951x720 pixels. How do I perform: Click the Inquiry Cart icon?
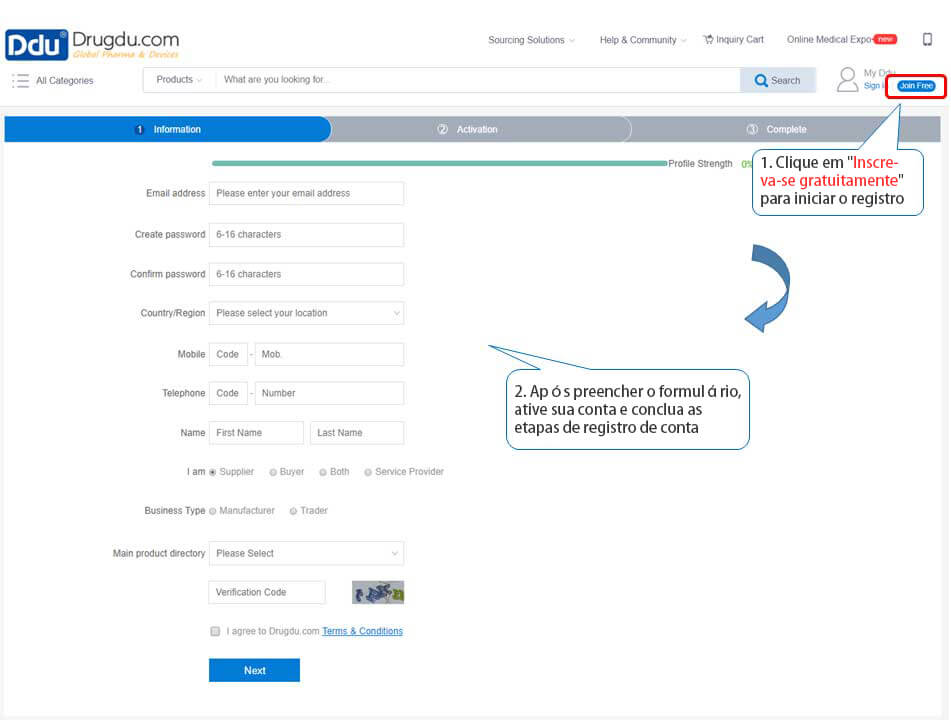click(708, 40)
